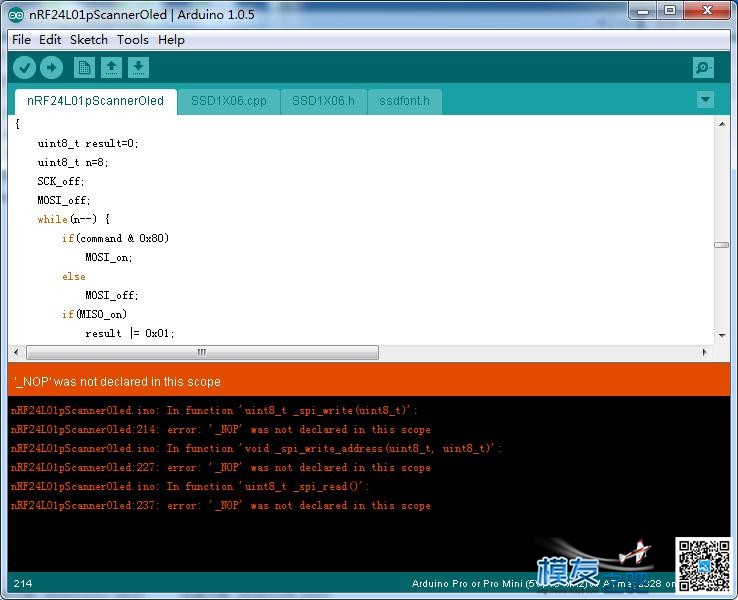Close the Arduino window
The width and height of the screenshot is (738, 600).
(707, 11)
